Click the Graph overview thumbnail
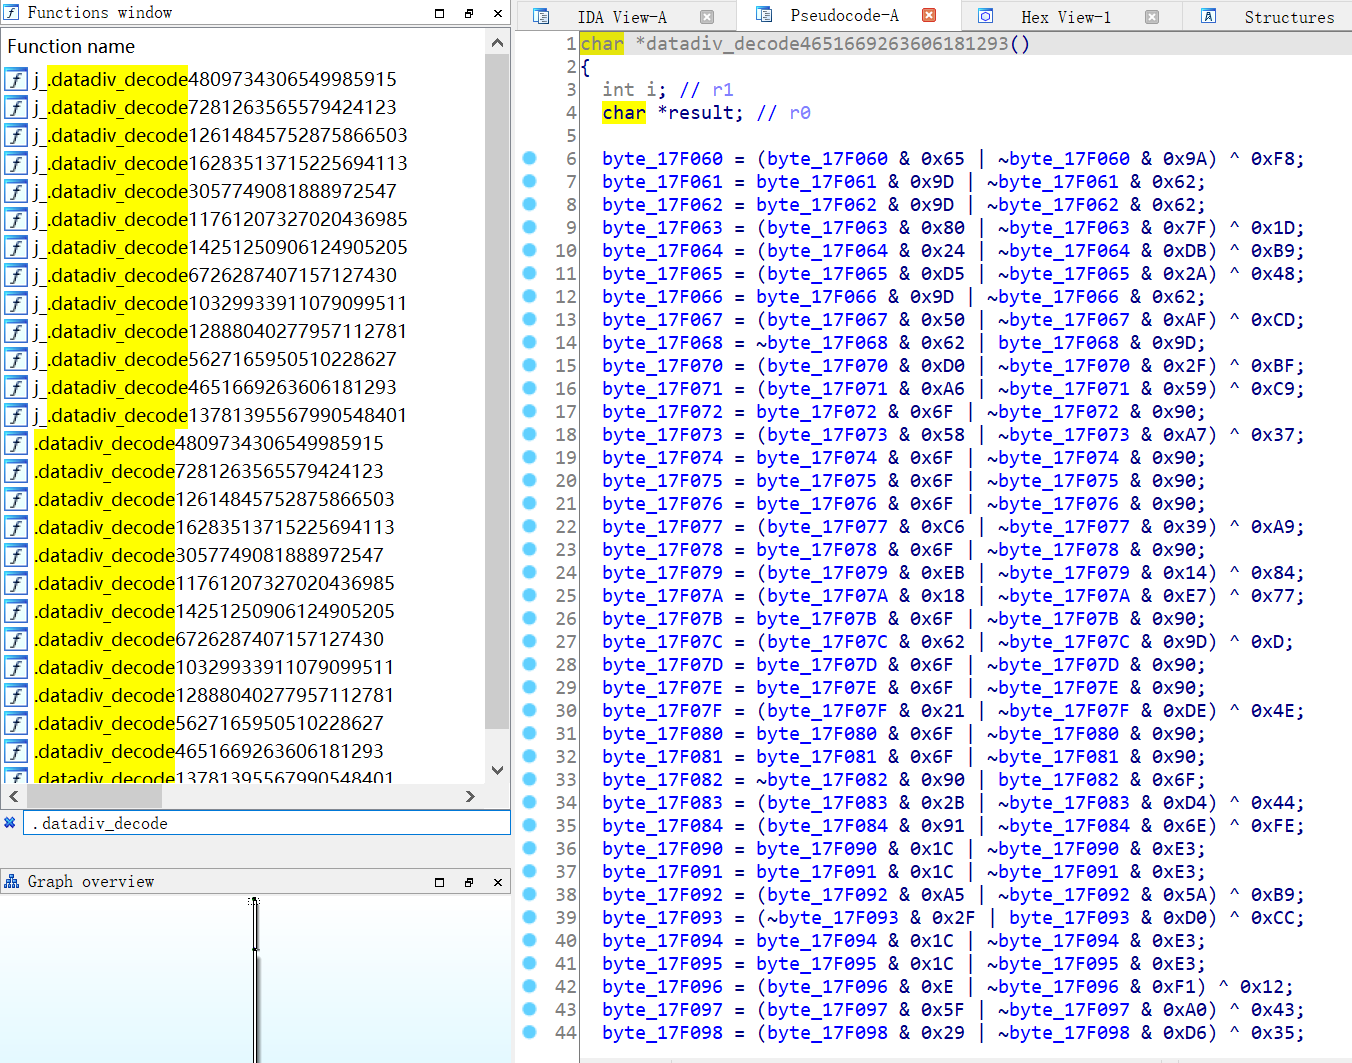 [255, 979]
